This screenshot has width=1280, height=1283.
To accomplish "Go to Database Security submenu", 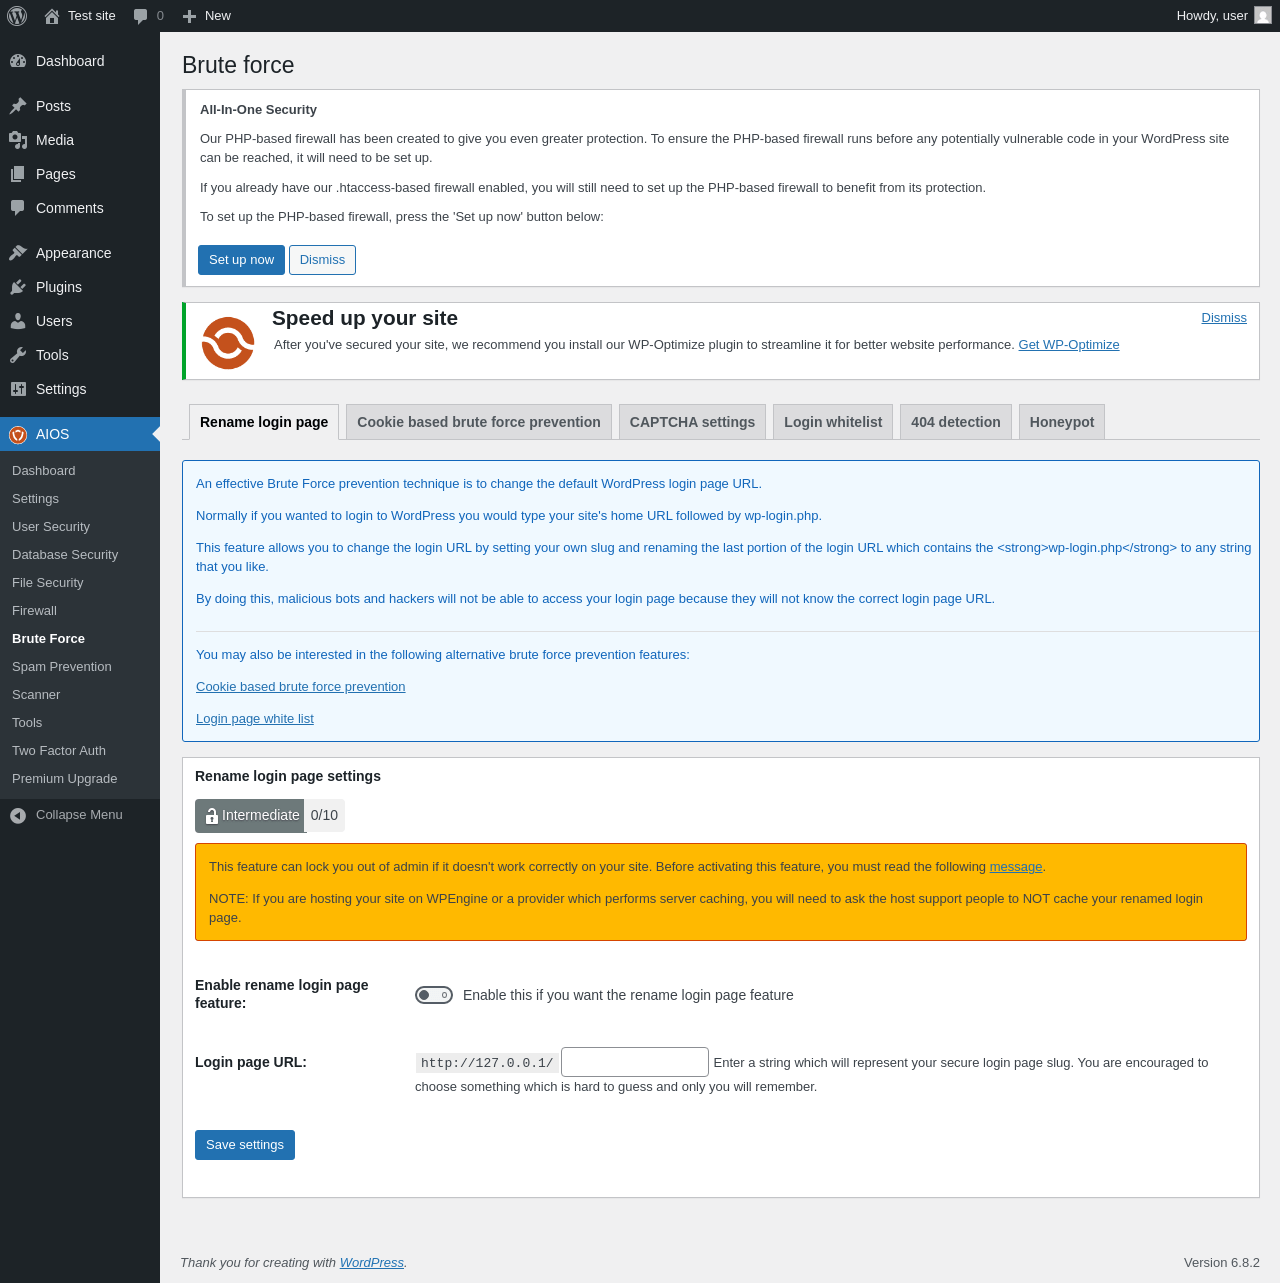I will [x=80, y=555].
